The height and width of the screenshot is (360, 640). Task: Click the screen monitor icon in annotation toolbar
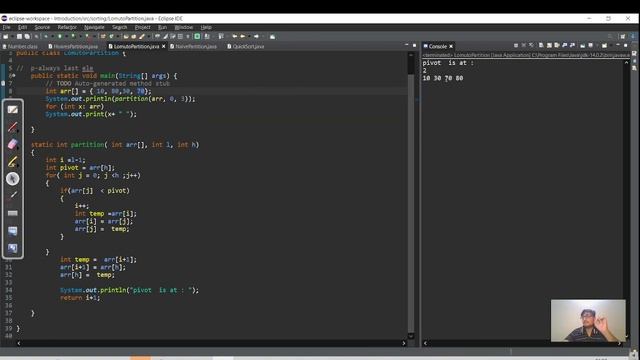tap(13, 231)
